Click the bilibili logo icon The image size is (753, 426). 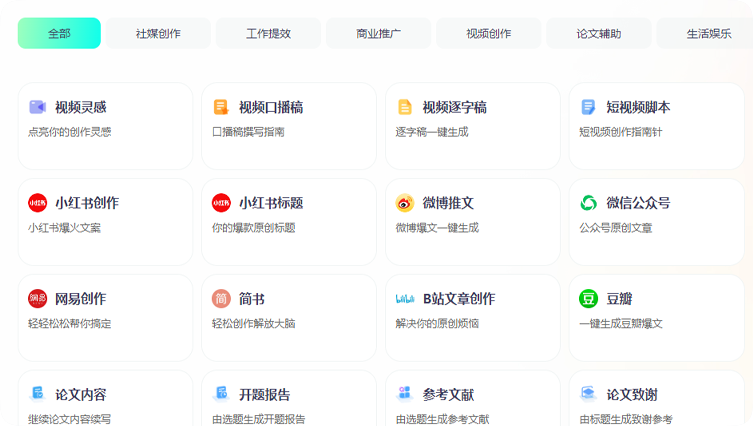click(x=405, y=299)
